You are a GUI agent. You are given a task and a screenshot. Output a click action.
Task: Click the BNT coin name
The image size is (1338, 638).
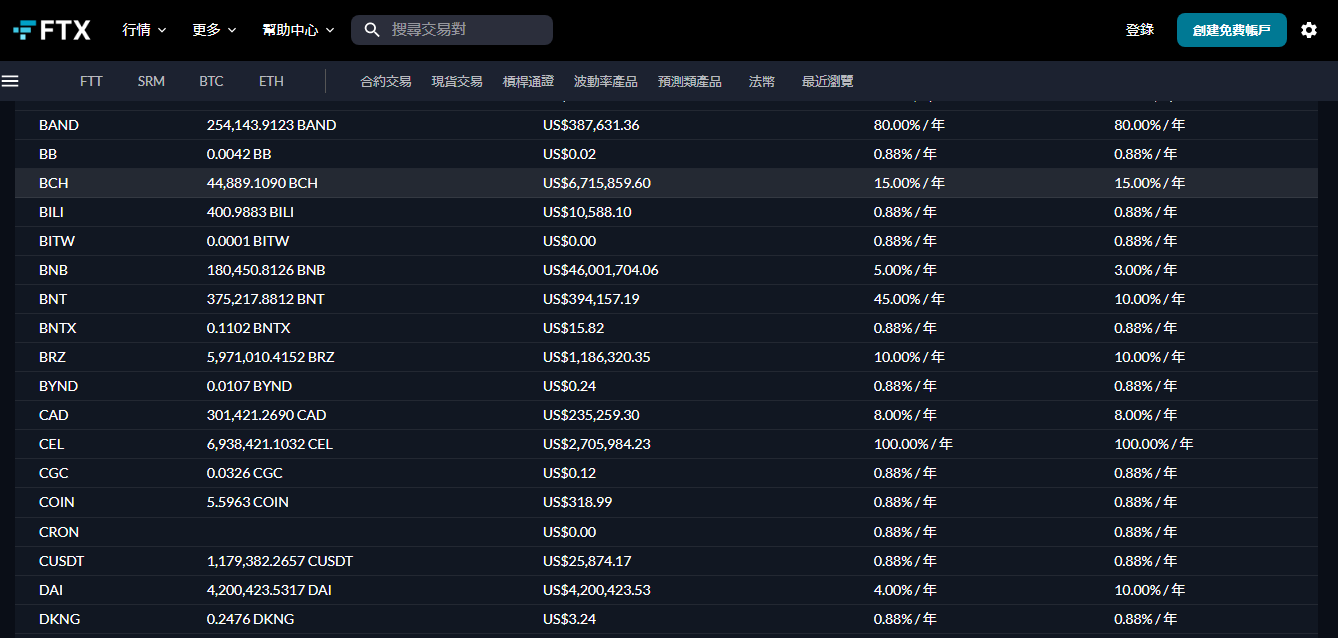[53, 299]
